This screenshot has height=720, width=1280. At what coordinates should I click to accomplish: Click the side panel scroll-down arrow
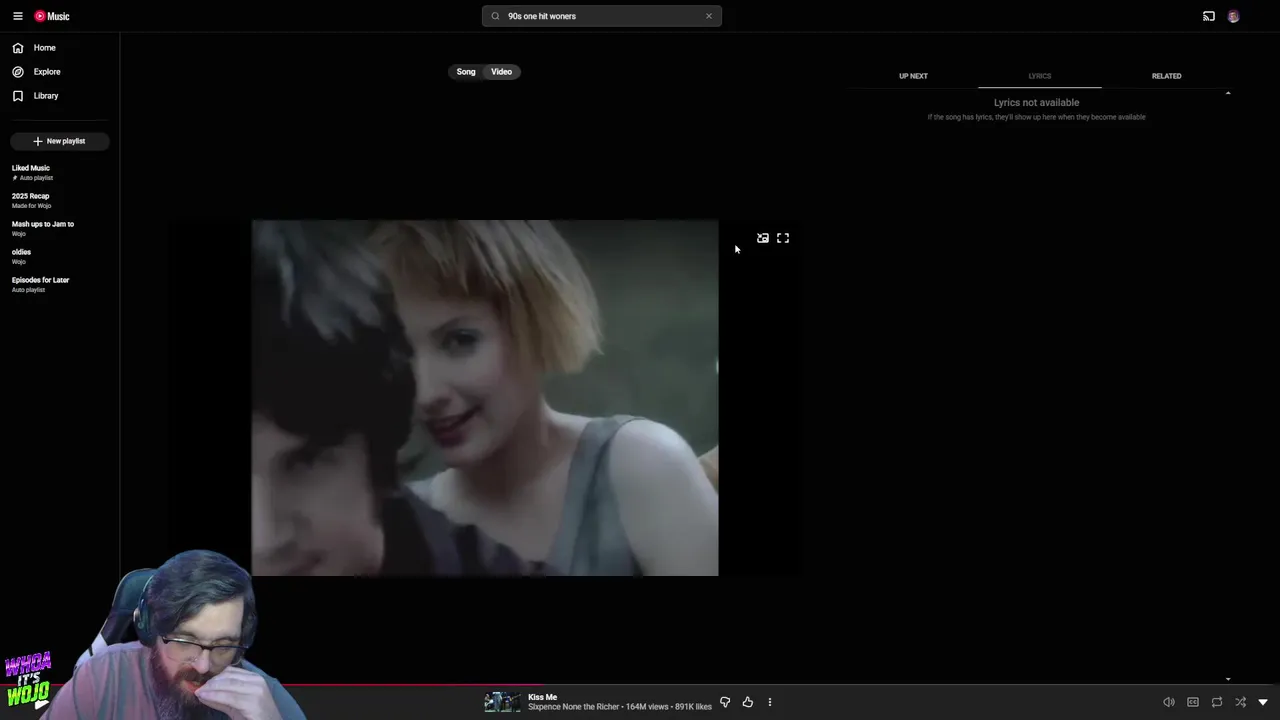tap(1228, 679)
